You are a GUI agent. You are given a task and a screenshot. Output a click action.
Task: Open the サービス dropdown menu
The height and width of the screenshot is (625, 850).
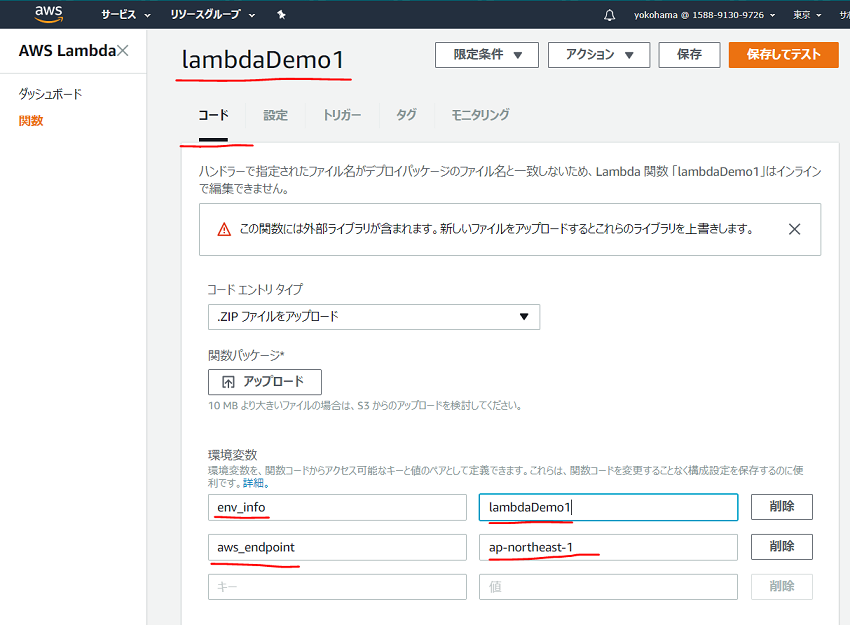126,15
